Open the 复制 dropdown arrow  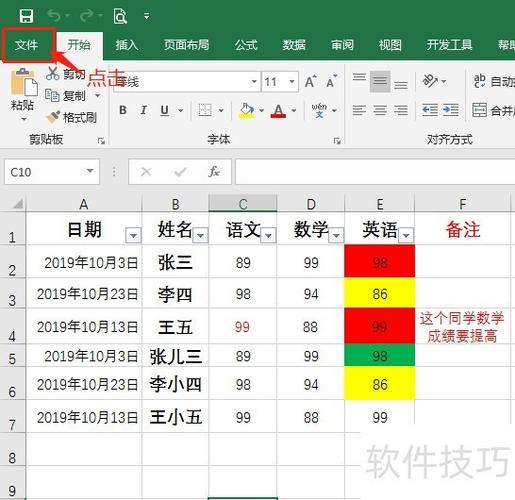[x=98, y=96]
